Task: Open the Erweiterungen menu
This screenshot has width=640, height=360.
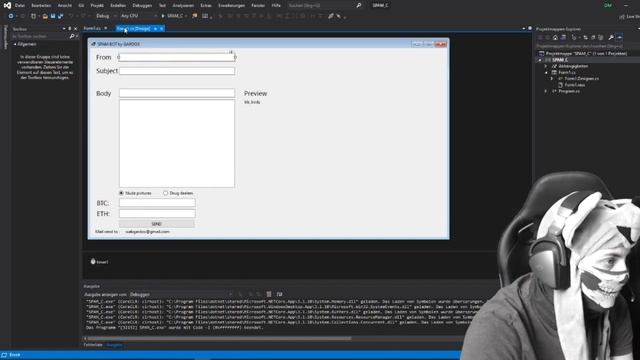Action: 231,5
